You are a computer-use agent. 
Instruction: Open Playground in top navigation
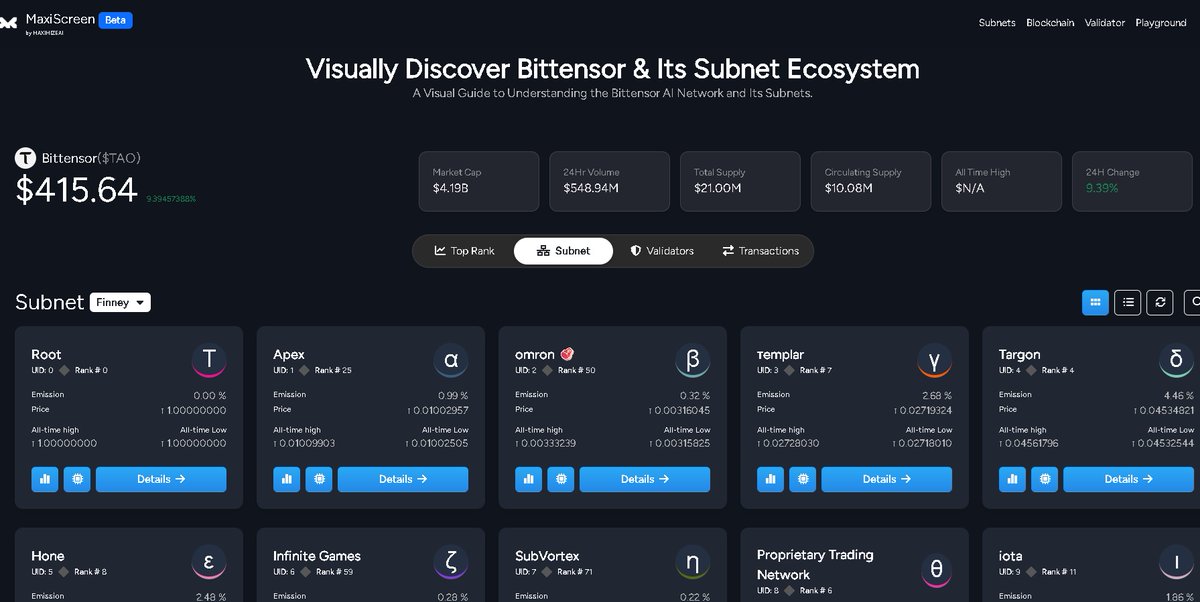[x=1161, y=22]
